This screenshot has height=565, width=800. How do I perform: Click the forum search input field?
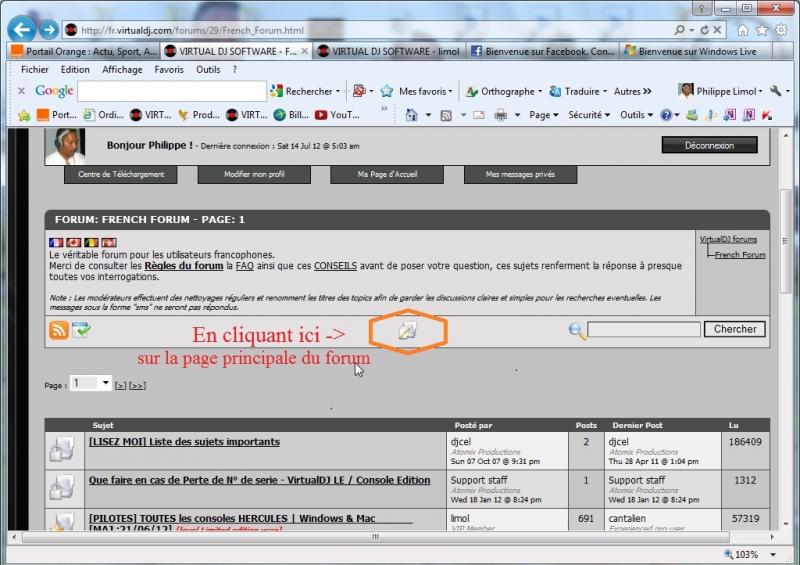[x=643, y=330]
